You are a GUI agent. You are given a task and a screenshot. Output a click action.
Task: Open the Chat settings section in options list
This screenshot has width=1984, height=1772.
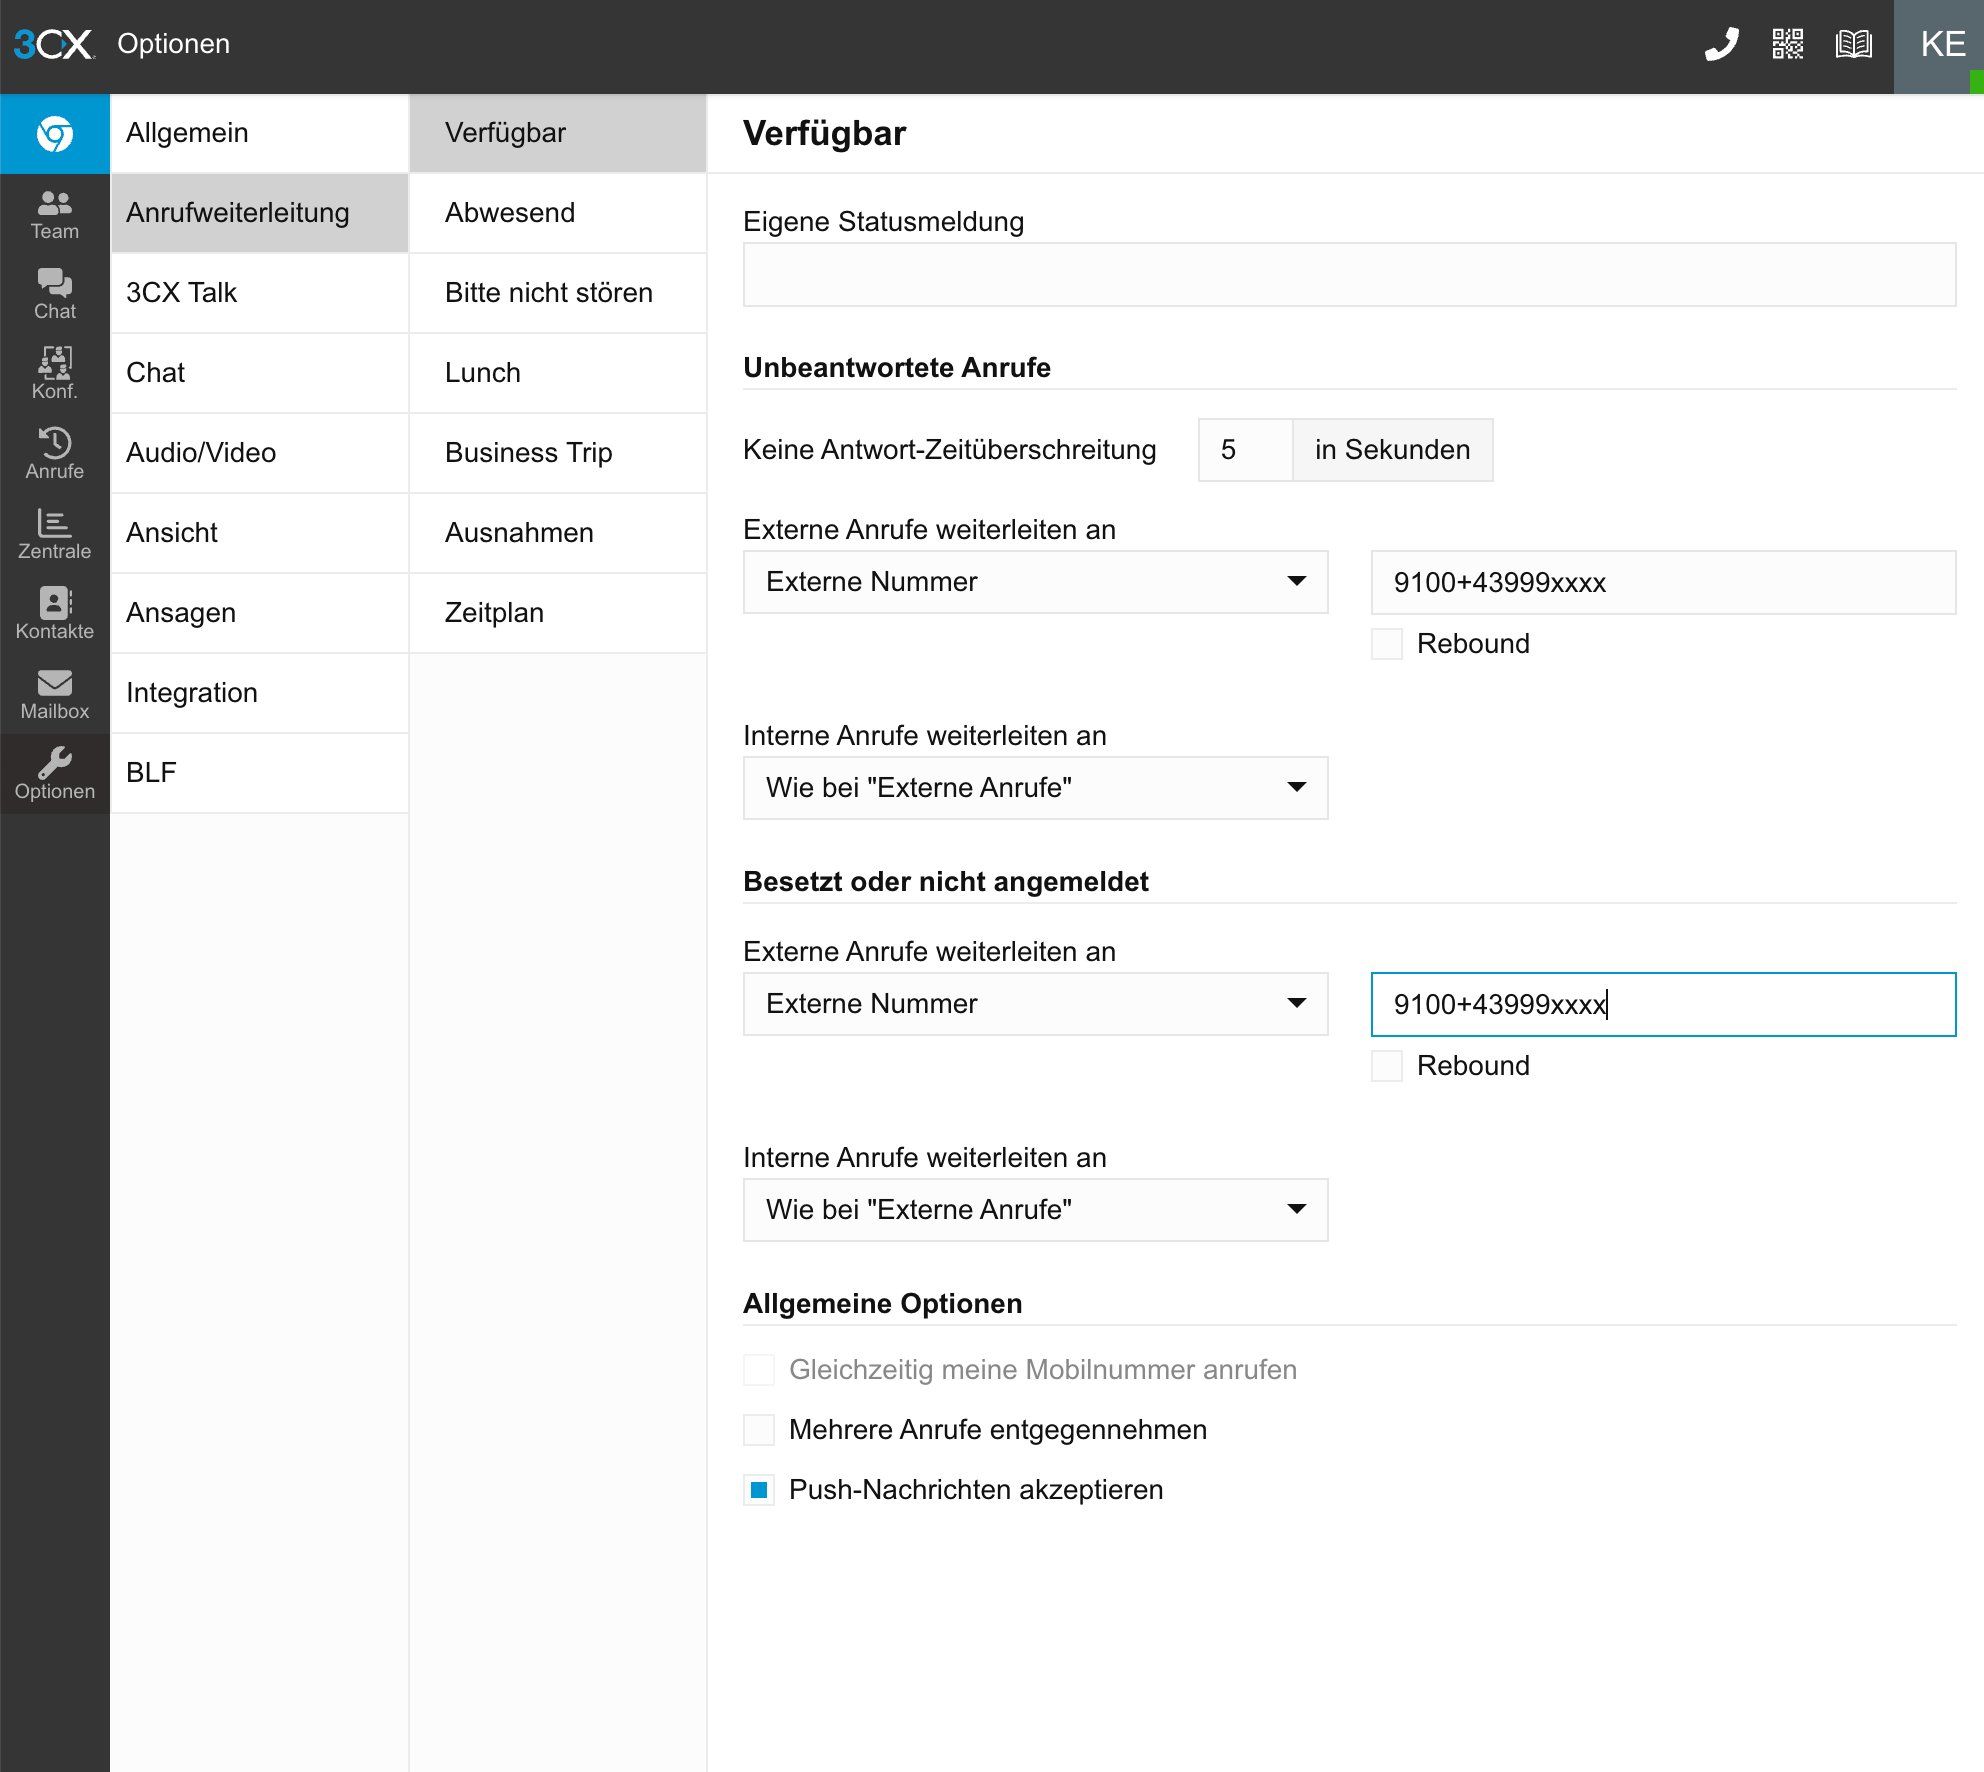click(x=259, y=373)
